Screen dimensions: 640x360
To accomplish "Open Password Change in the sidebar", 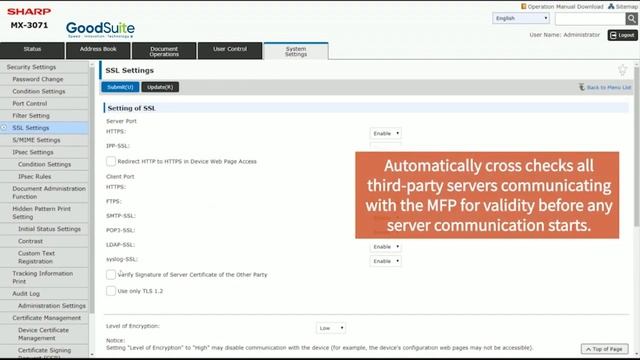I will tap(44, 79).
